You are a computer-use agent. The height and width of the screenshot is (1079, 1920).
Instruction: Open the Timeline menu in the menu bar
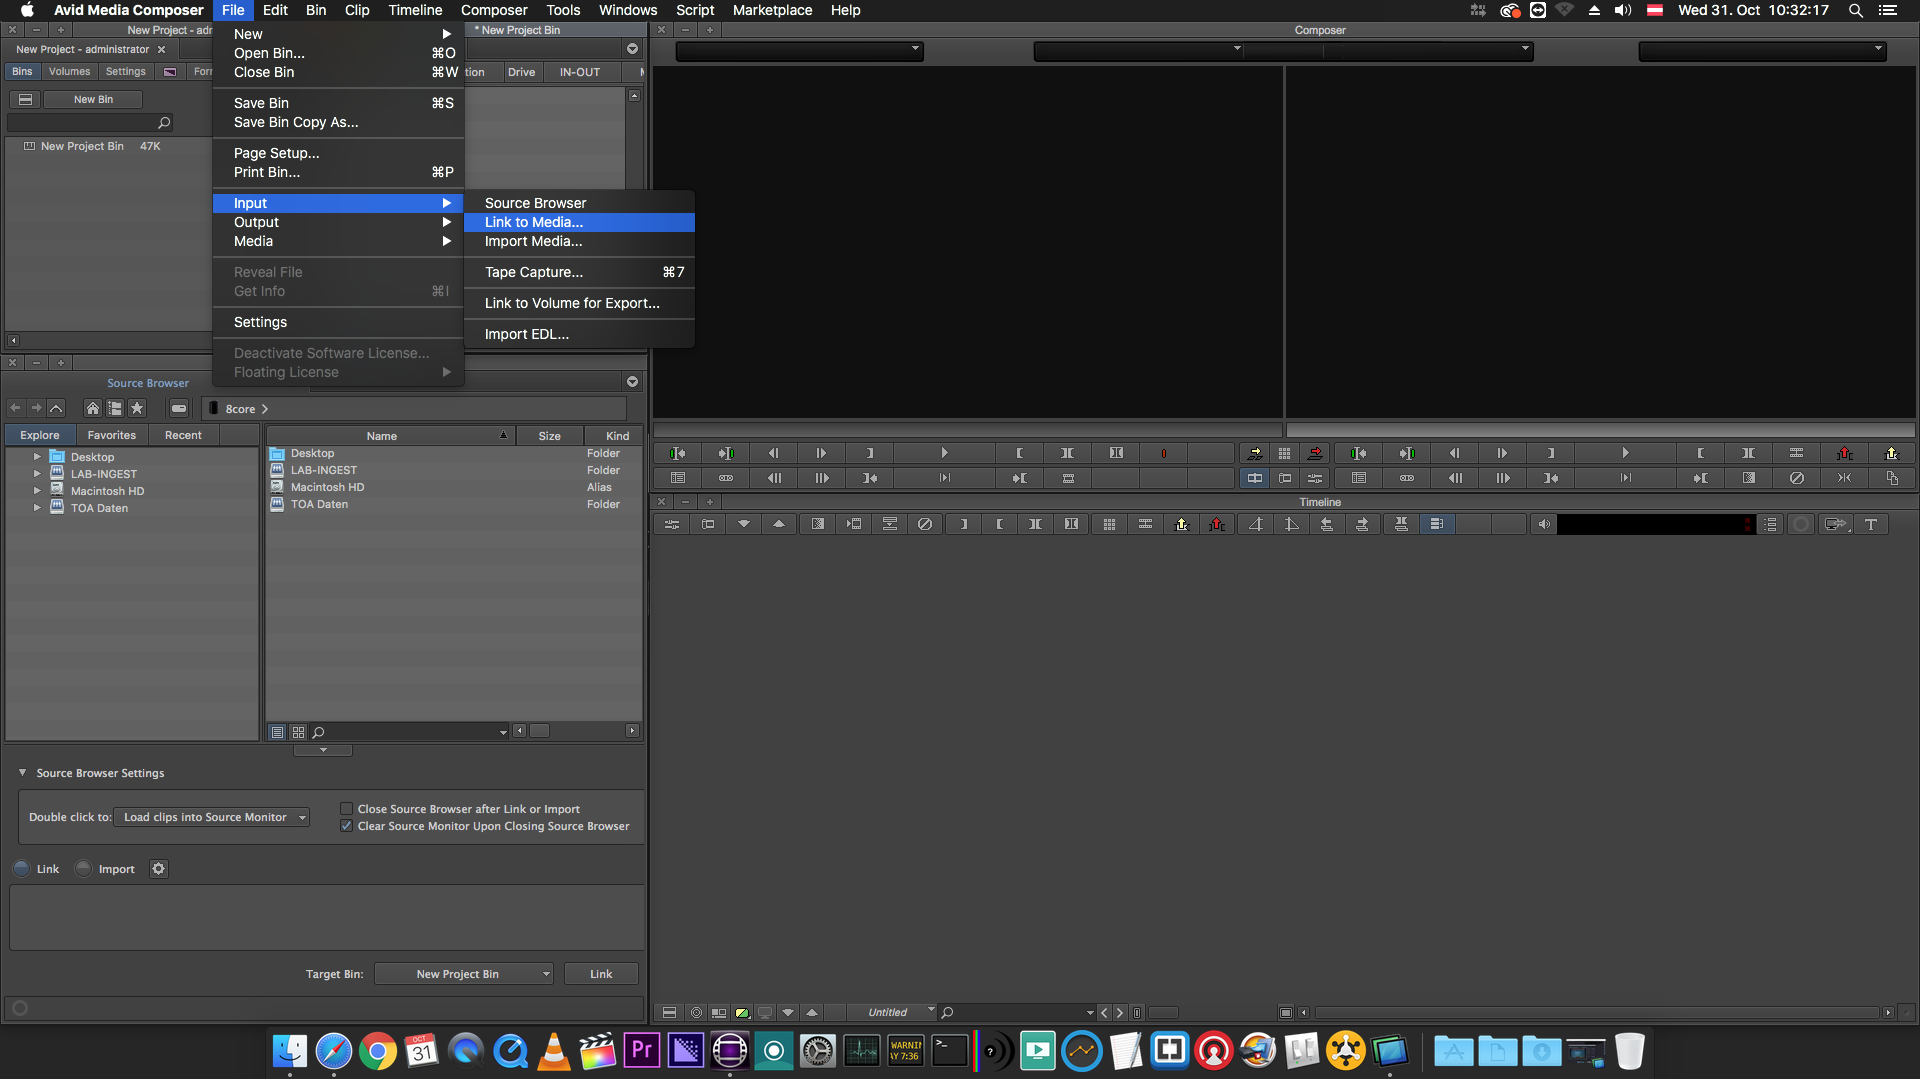tap(415, 10)
